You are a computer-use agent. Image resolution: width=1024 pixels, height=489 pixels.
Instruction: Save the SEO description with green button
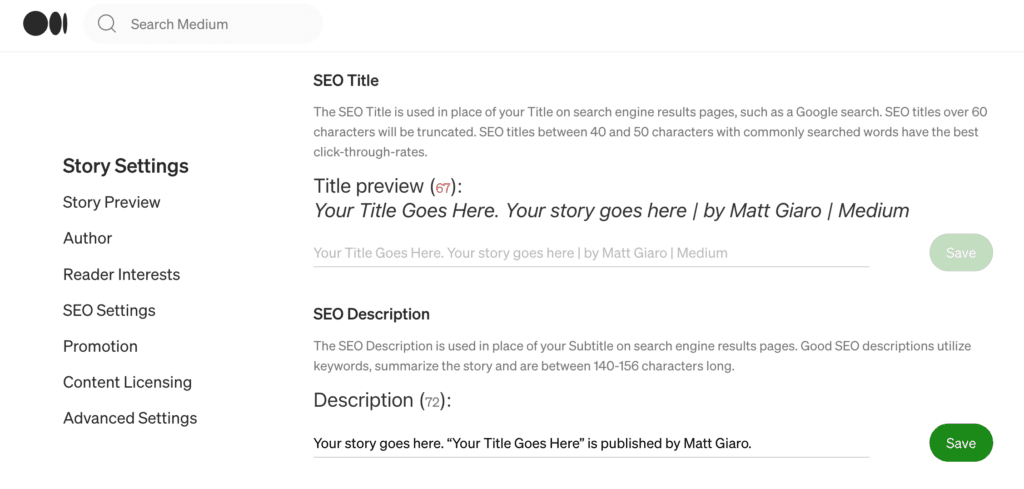[x=961, y=443]
